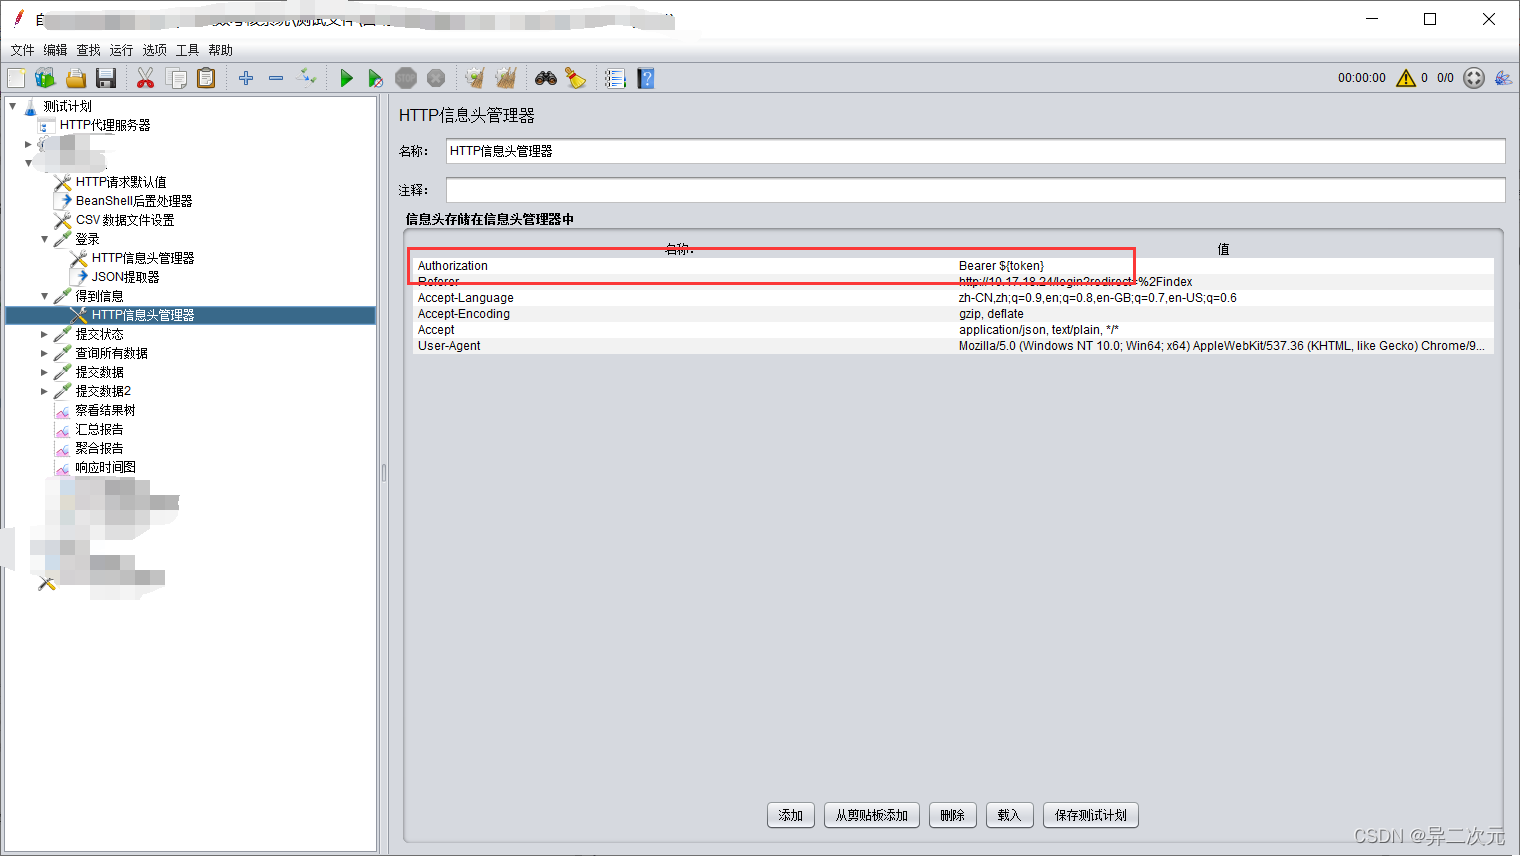Collapse the 得到信息 sampler node
Screen dimensions: 1520x856
(45, 296)
